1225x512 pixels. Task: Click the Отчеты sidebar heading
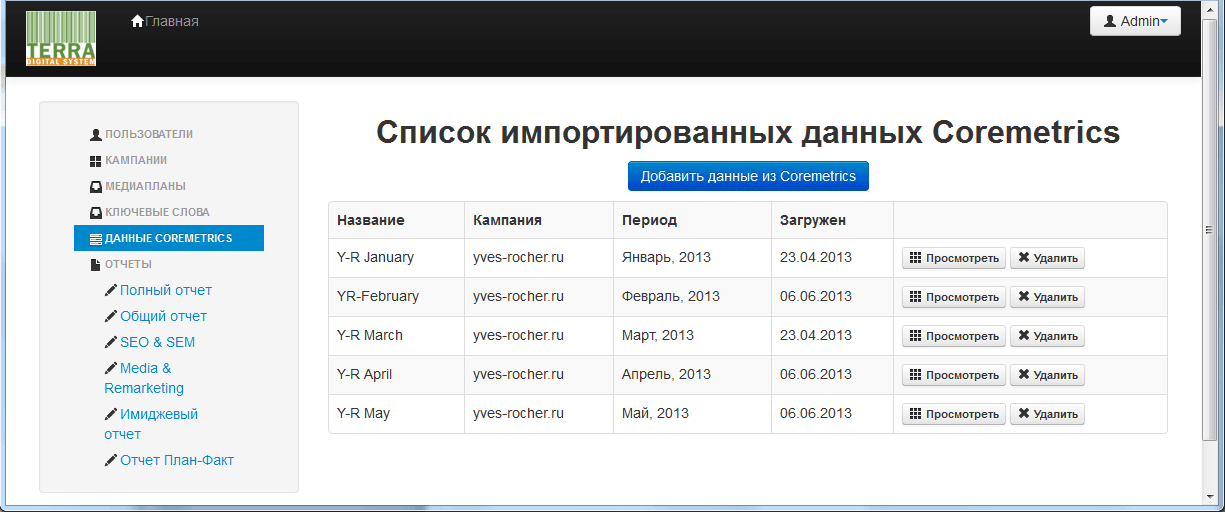point(128,264)
